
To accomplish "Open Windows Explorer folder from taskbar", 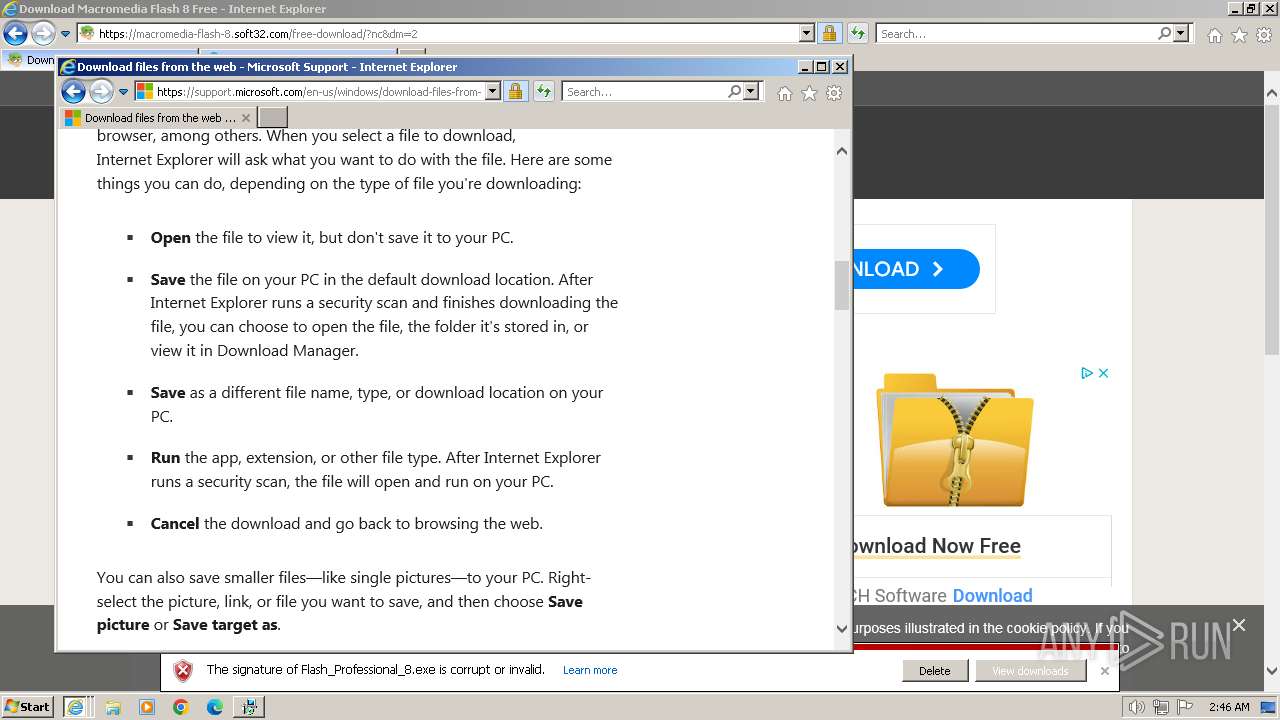I will pos(113,707).
